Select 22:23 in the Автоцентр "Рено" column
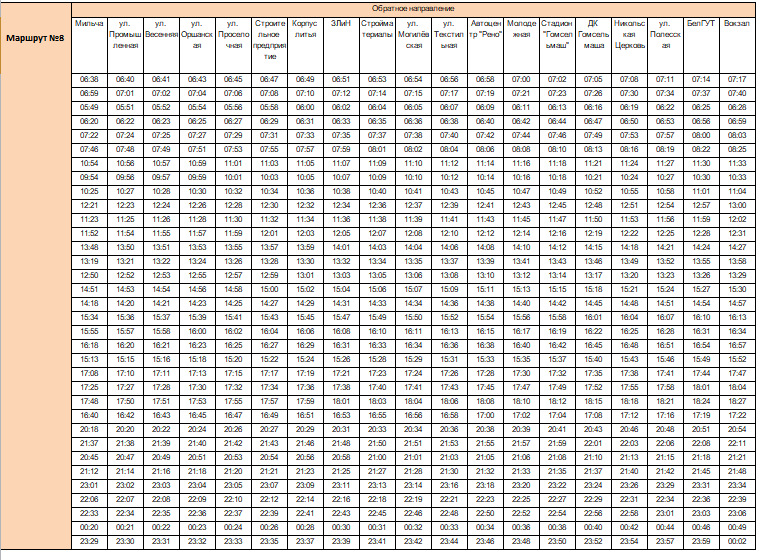Viewport: 765px width, 560px height. [x=485, y=500]
